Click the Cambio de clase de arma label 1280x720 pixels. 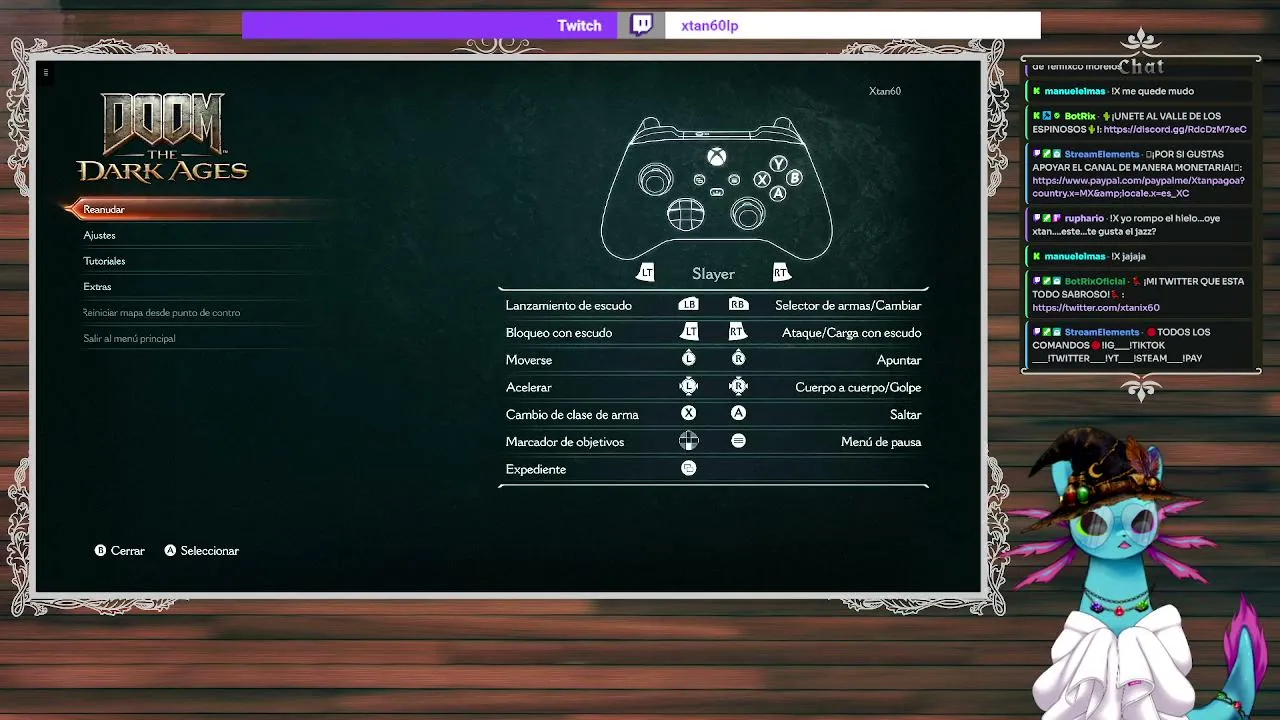(572, 414)
